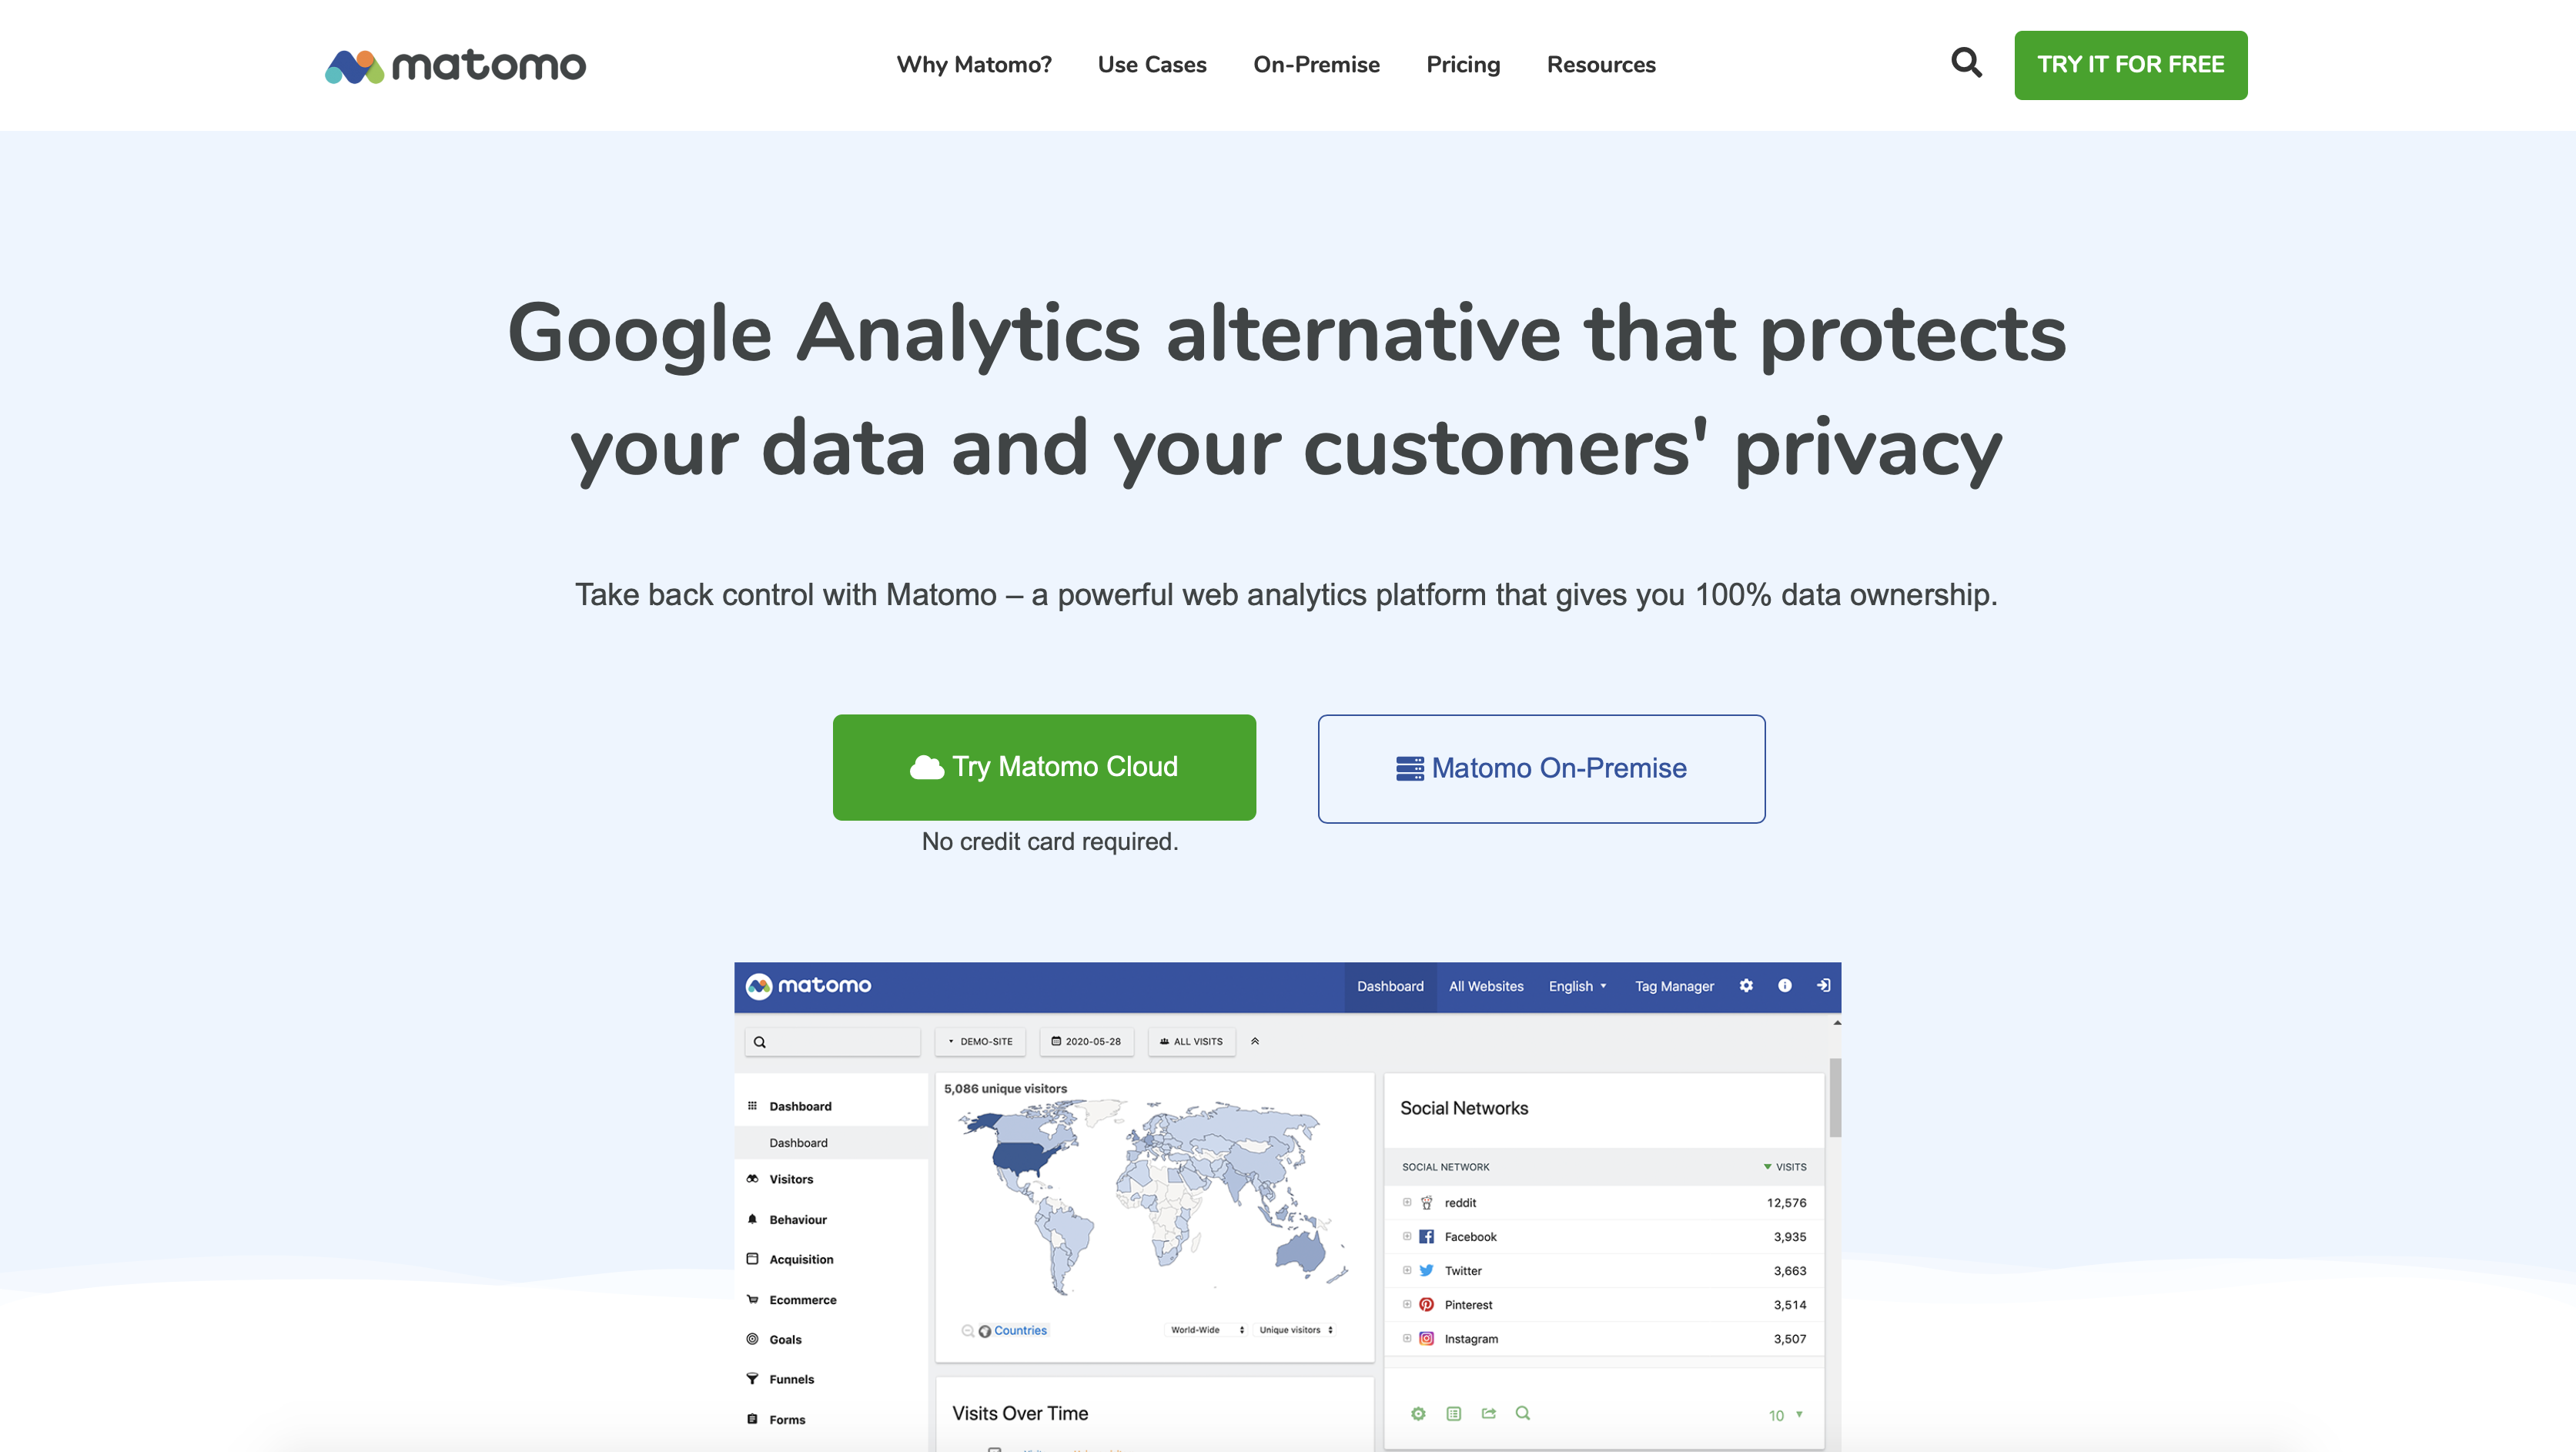Click the sign-in arrow icon in dashboard bar
Viewport: 2576px width, 1452px height.
(1823, 985)
